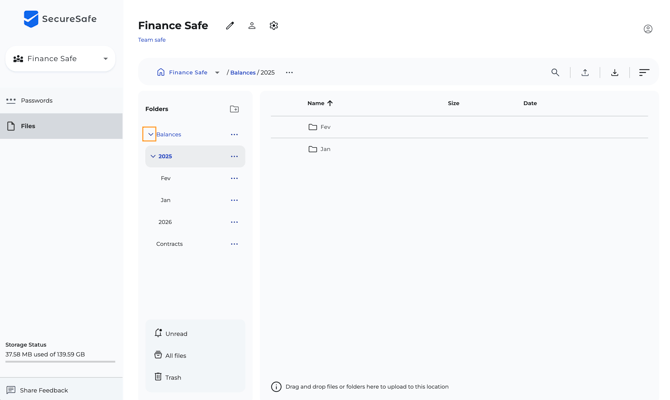Open more options for Contracts folder

[x=234, y=244]
